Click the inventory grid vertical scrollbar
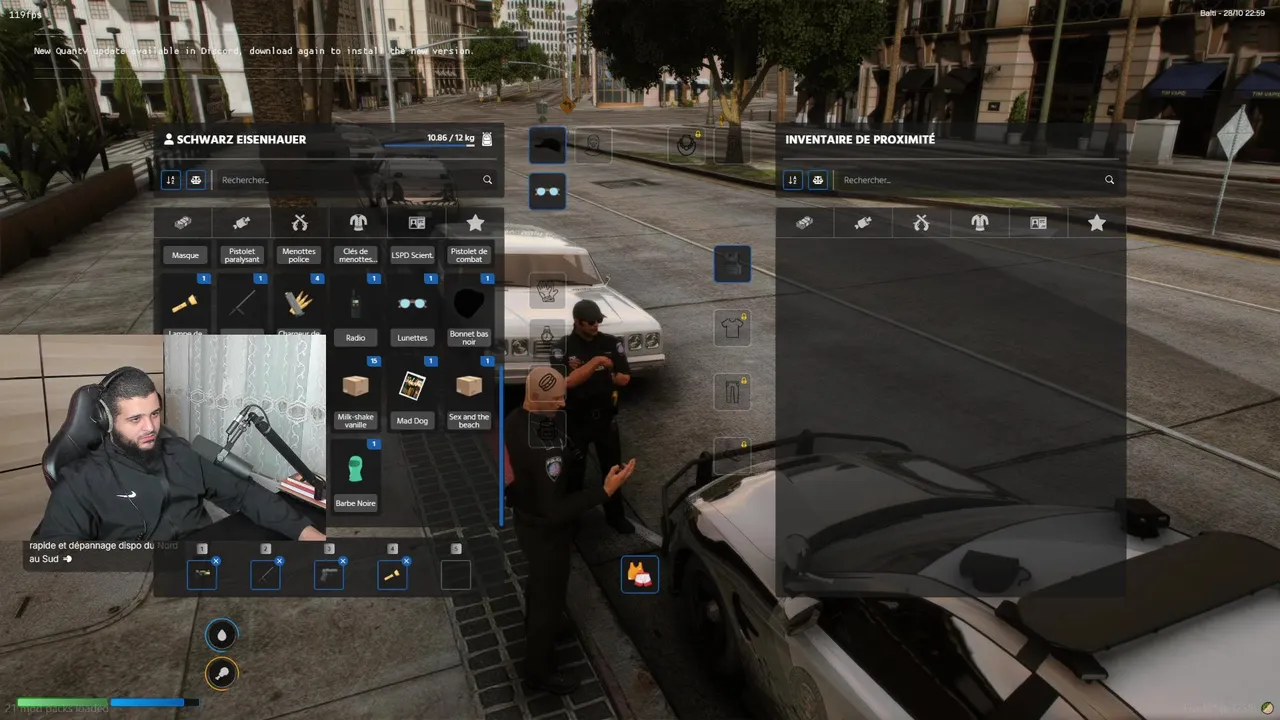 coord(500,444)
